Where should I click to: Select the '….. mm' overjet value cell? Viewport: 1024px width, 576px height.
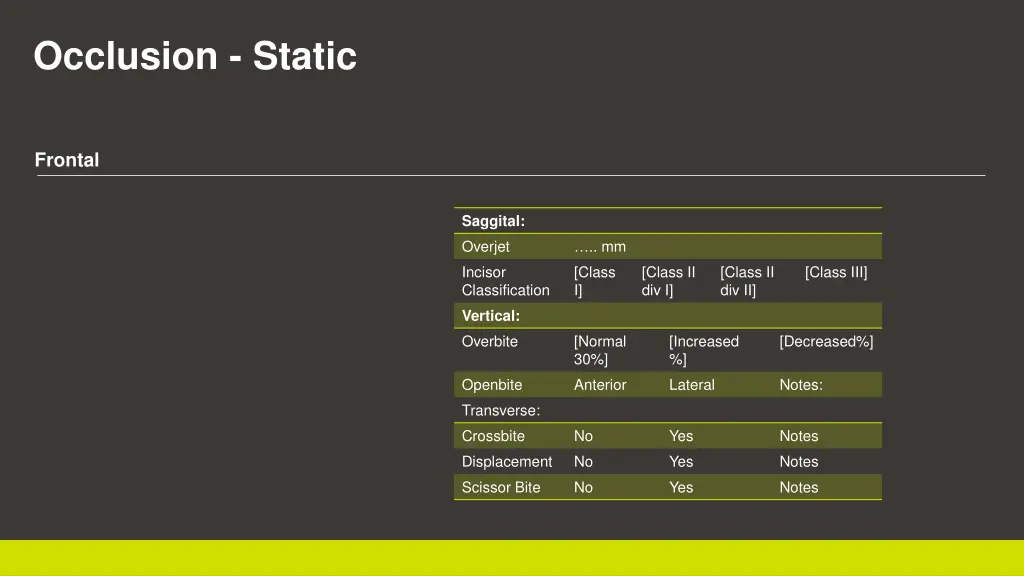[x=600, y=247]
